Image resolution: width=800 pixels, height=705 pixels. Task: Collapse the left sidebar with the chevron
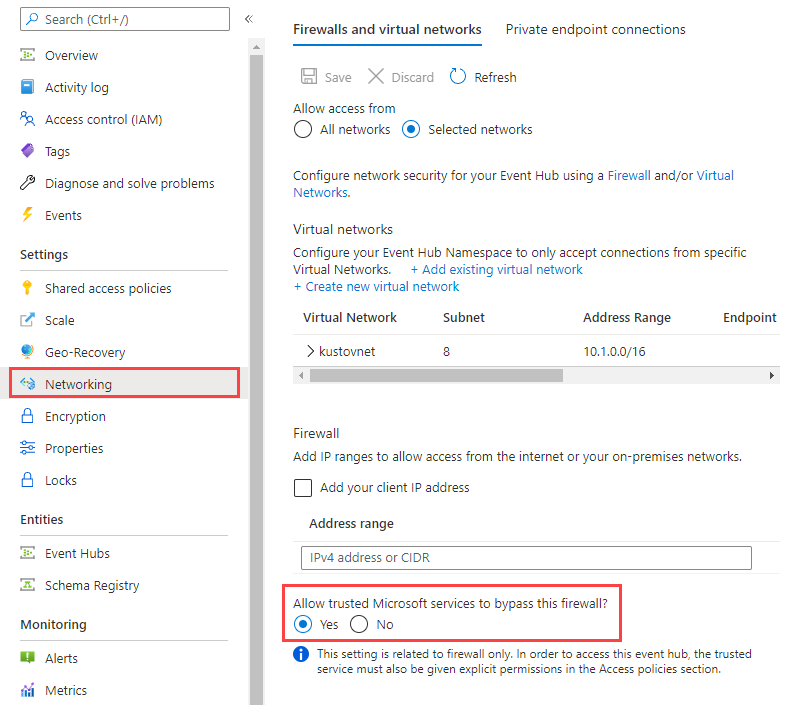[x=248, y=17]
